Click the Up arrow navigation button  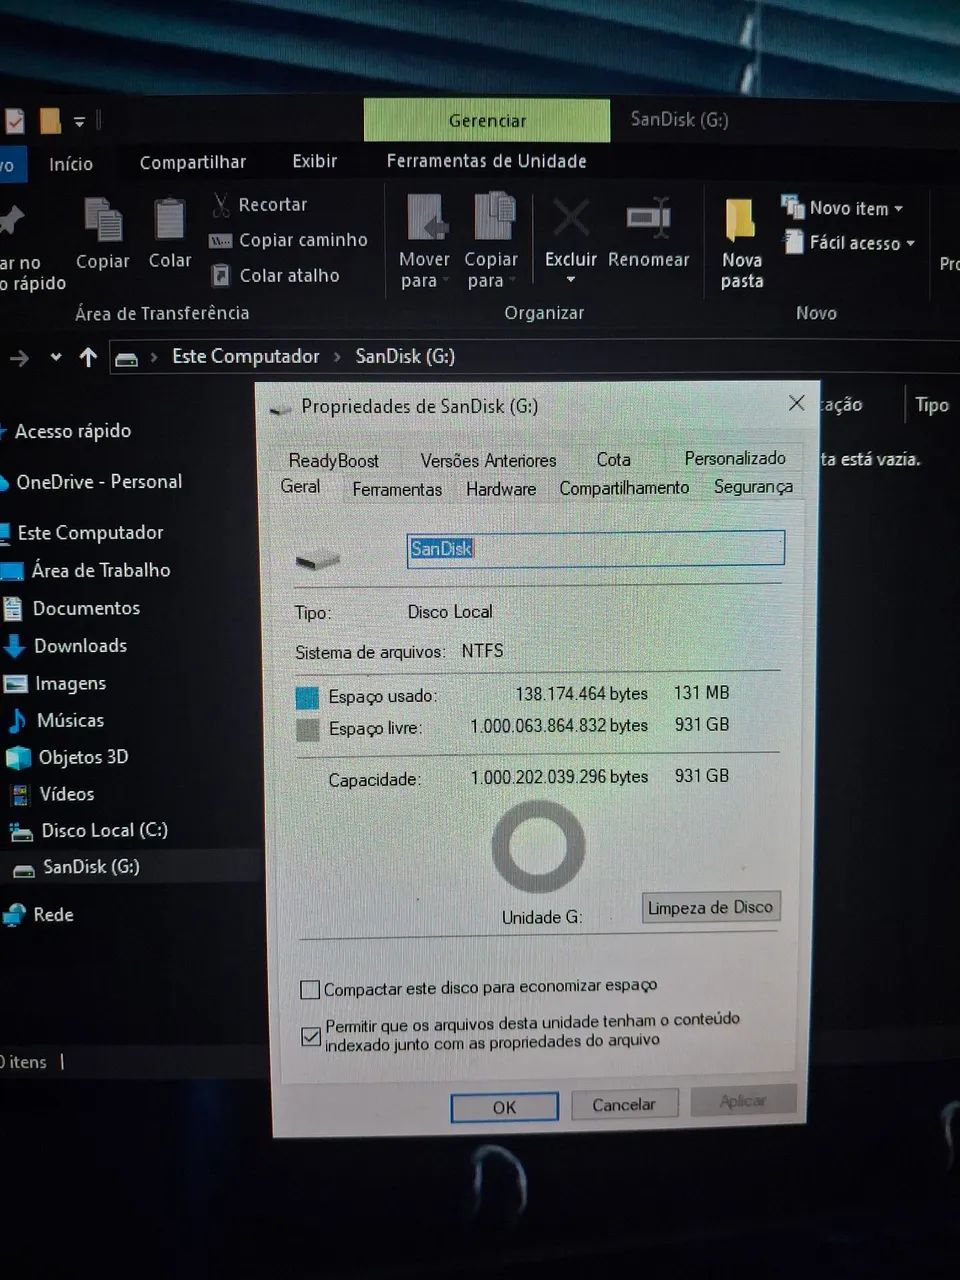[x=88, y=357]
